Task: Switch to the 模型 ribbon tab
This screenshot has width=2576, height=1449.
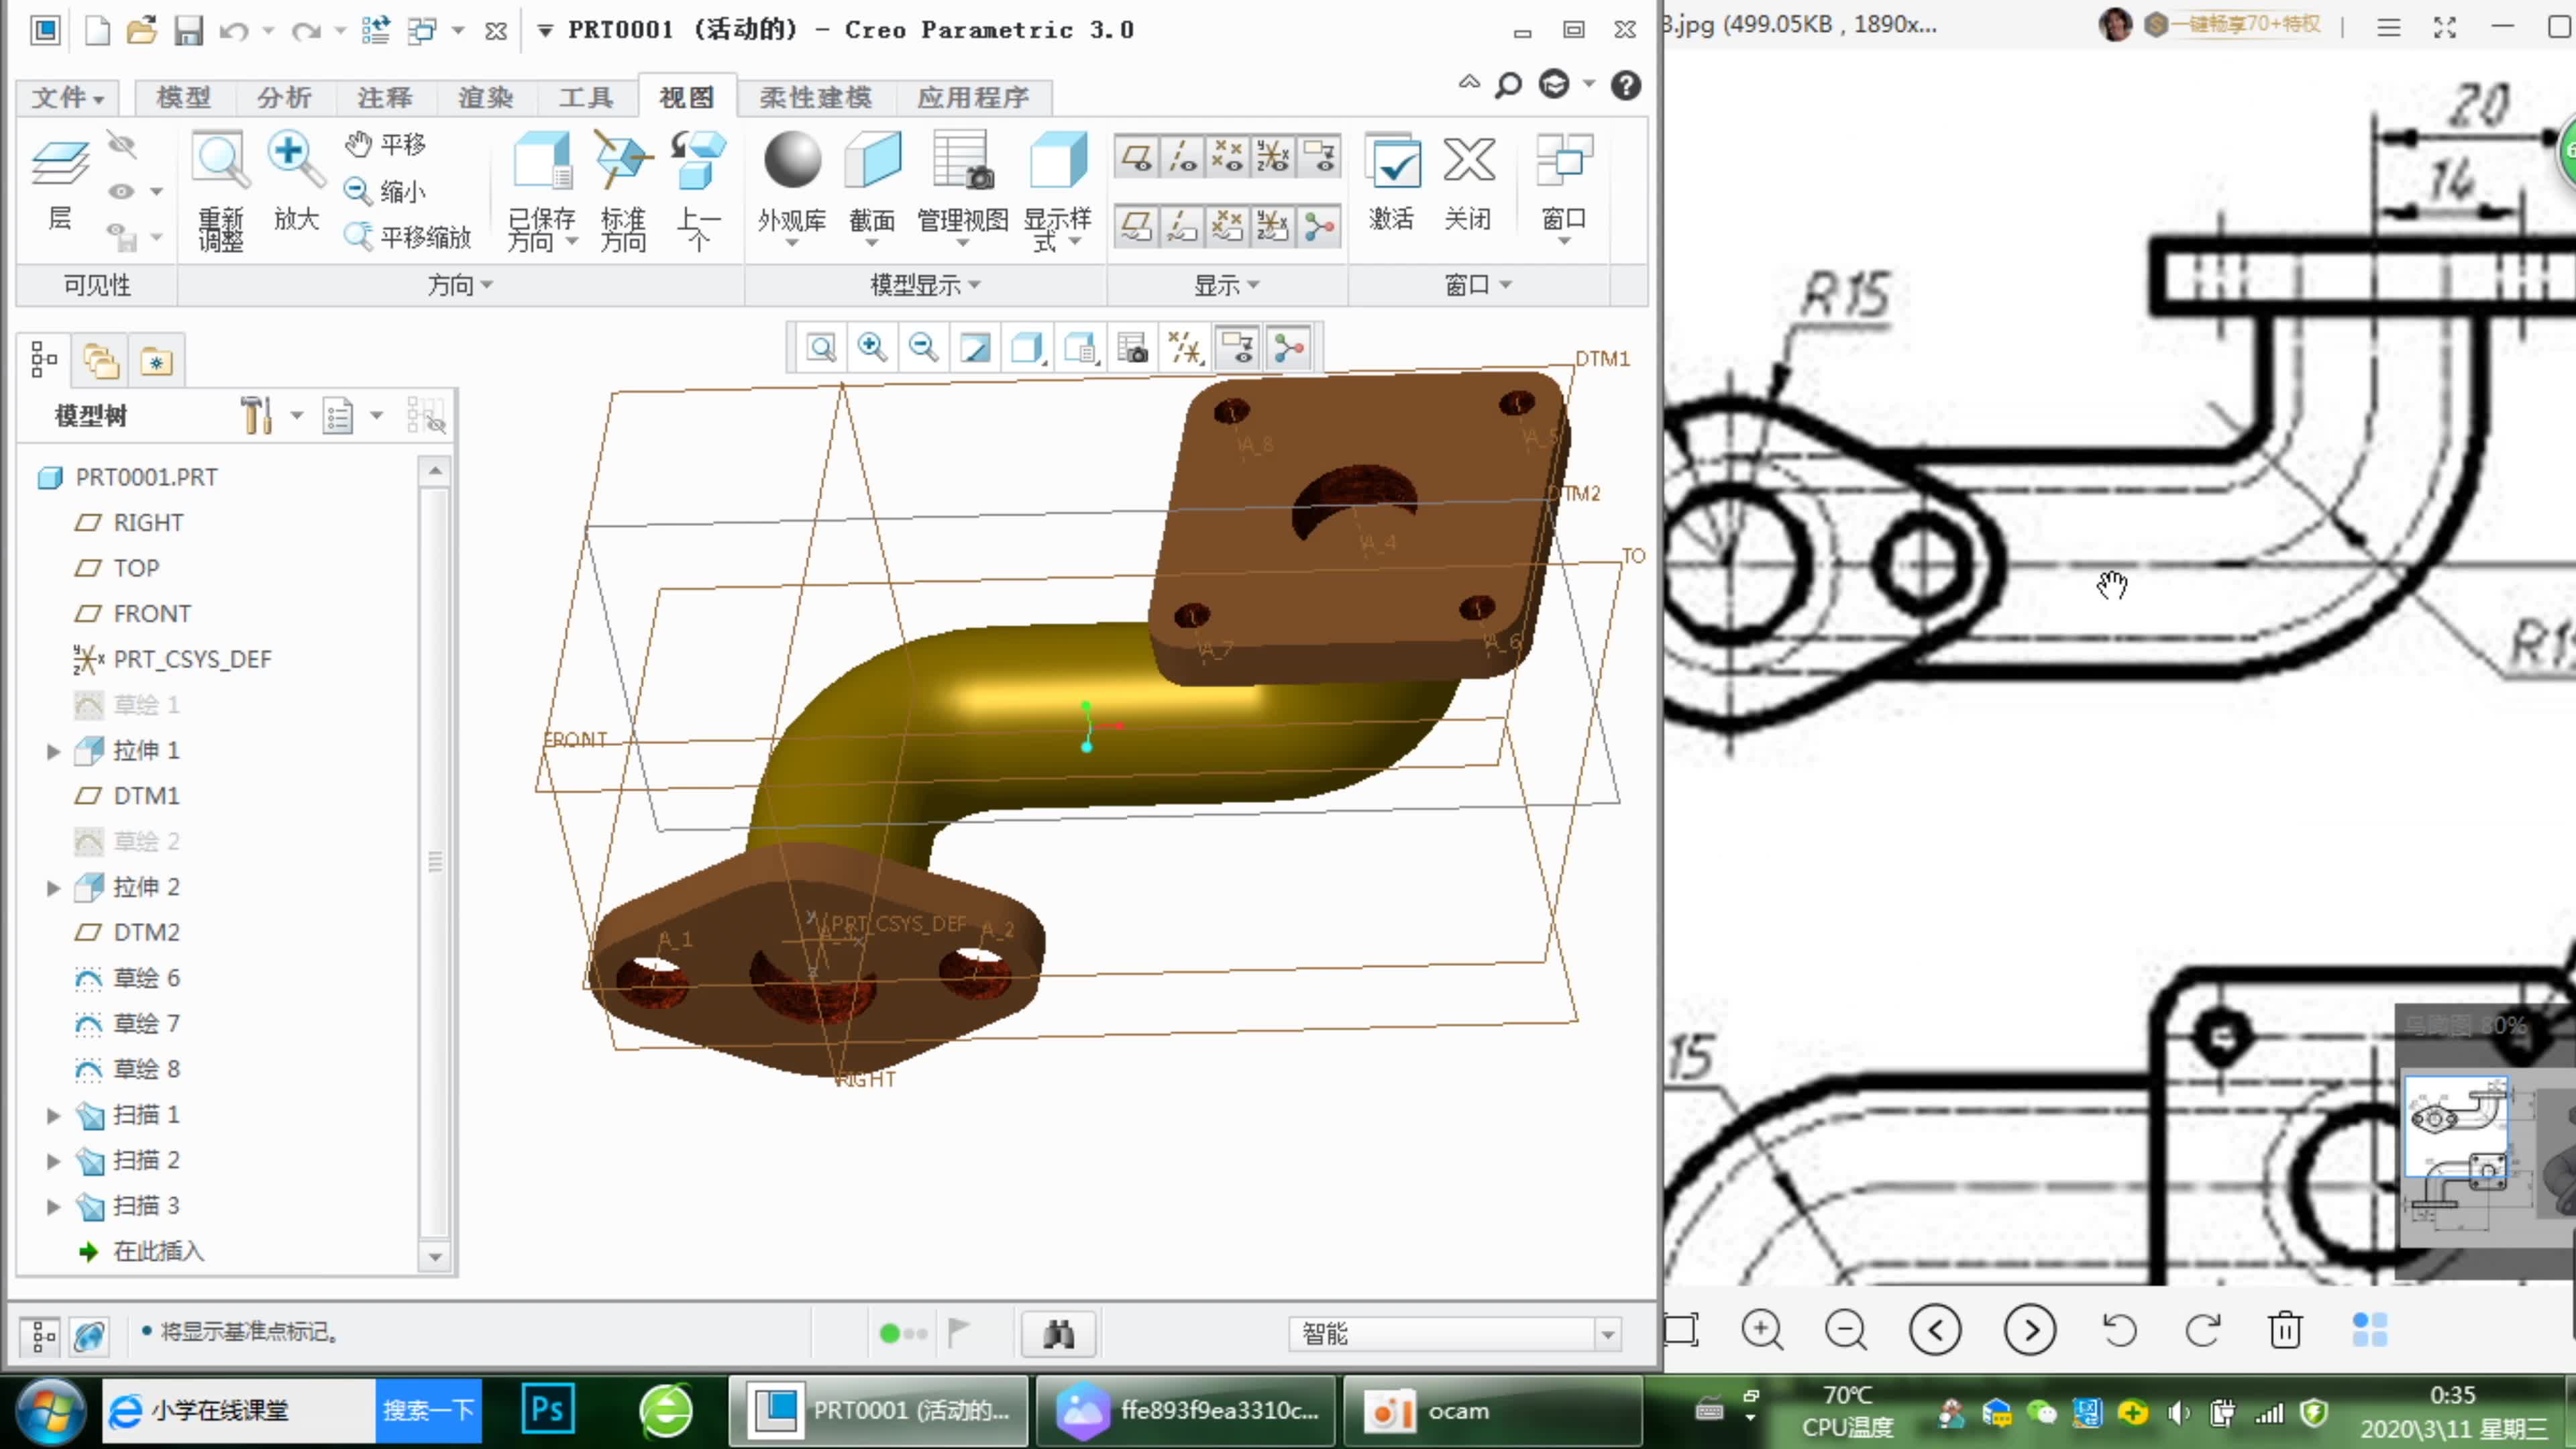Action: pyautogui.click(x=184, y=97)
